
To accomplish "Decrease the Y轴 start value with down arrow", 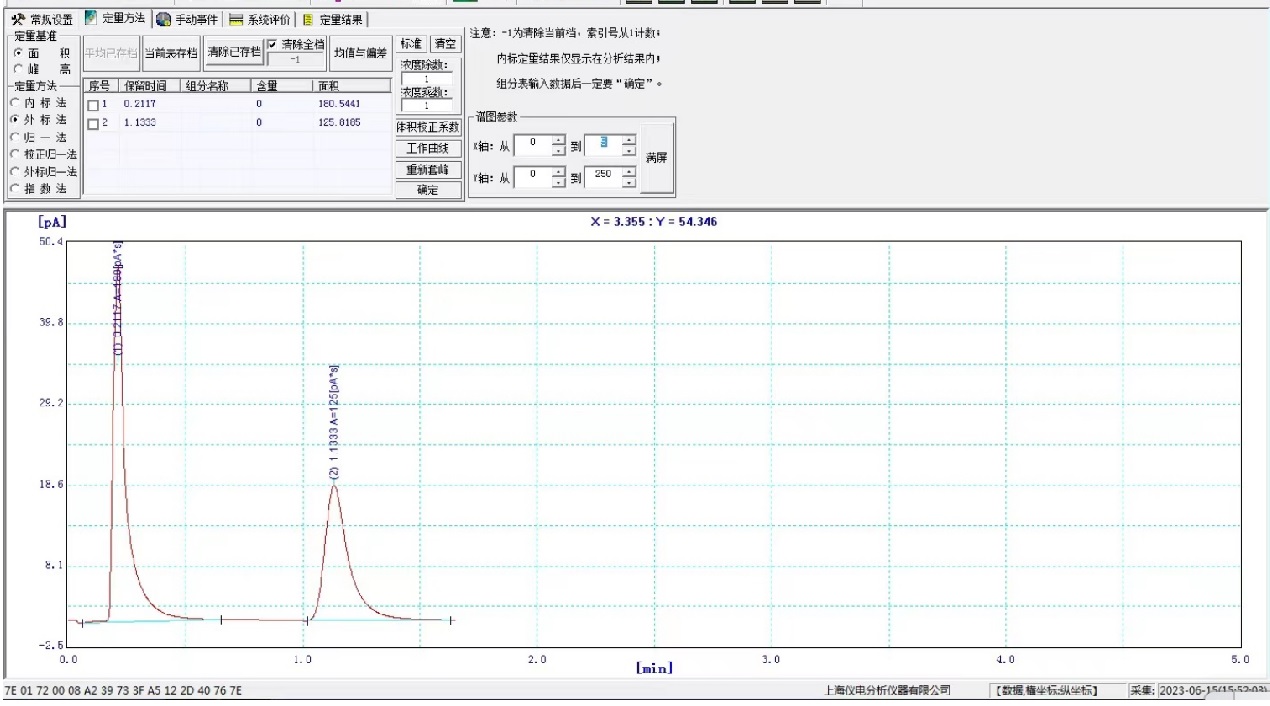I will click(x=559, y=183).
